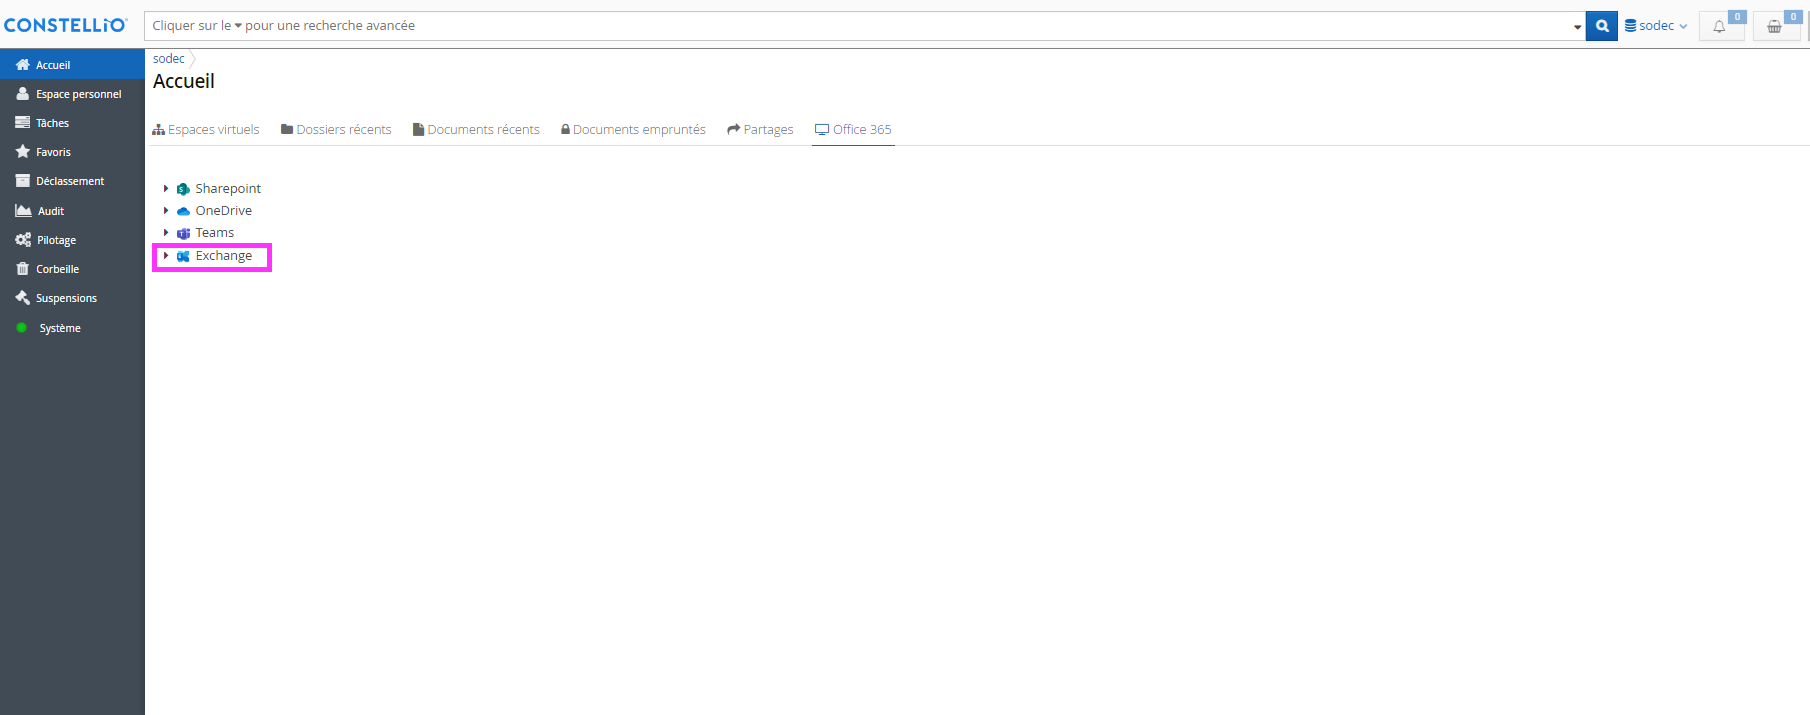Expand the OneDrive tree node
1810x715 pixels.
(166, 211)
